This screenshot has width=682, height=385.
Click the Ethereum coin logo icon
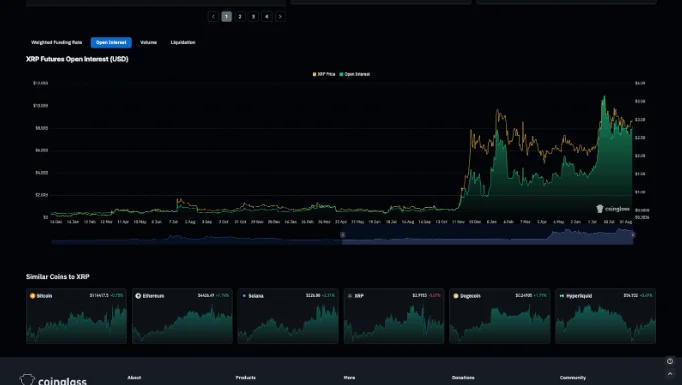click(138, 296)
